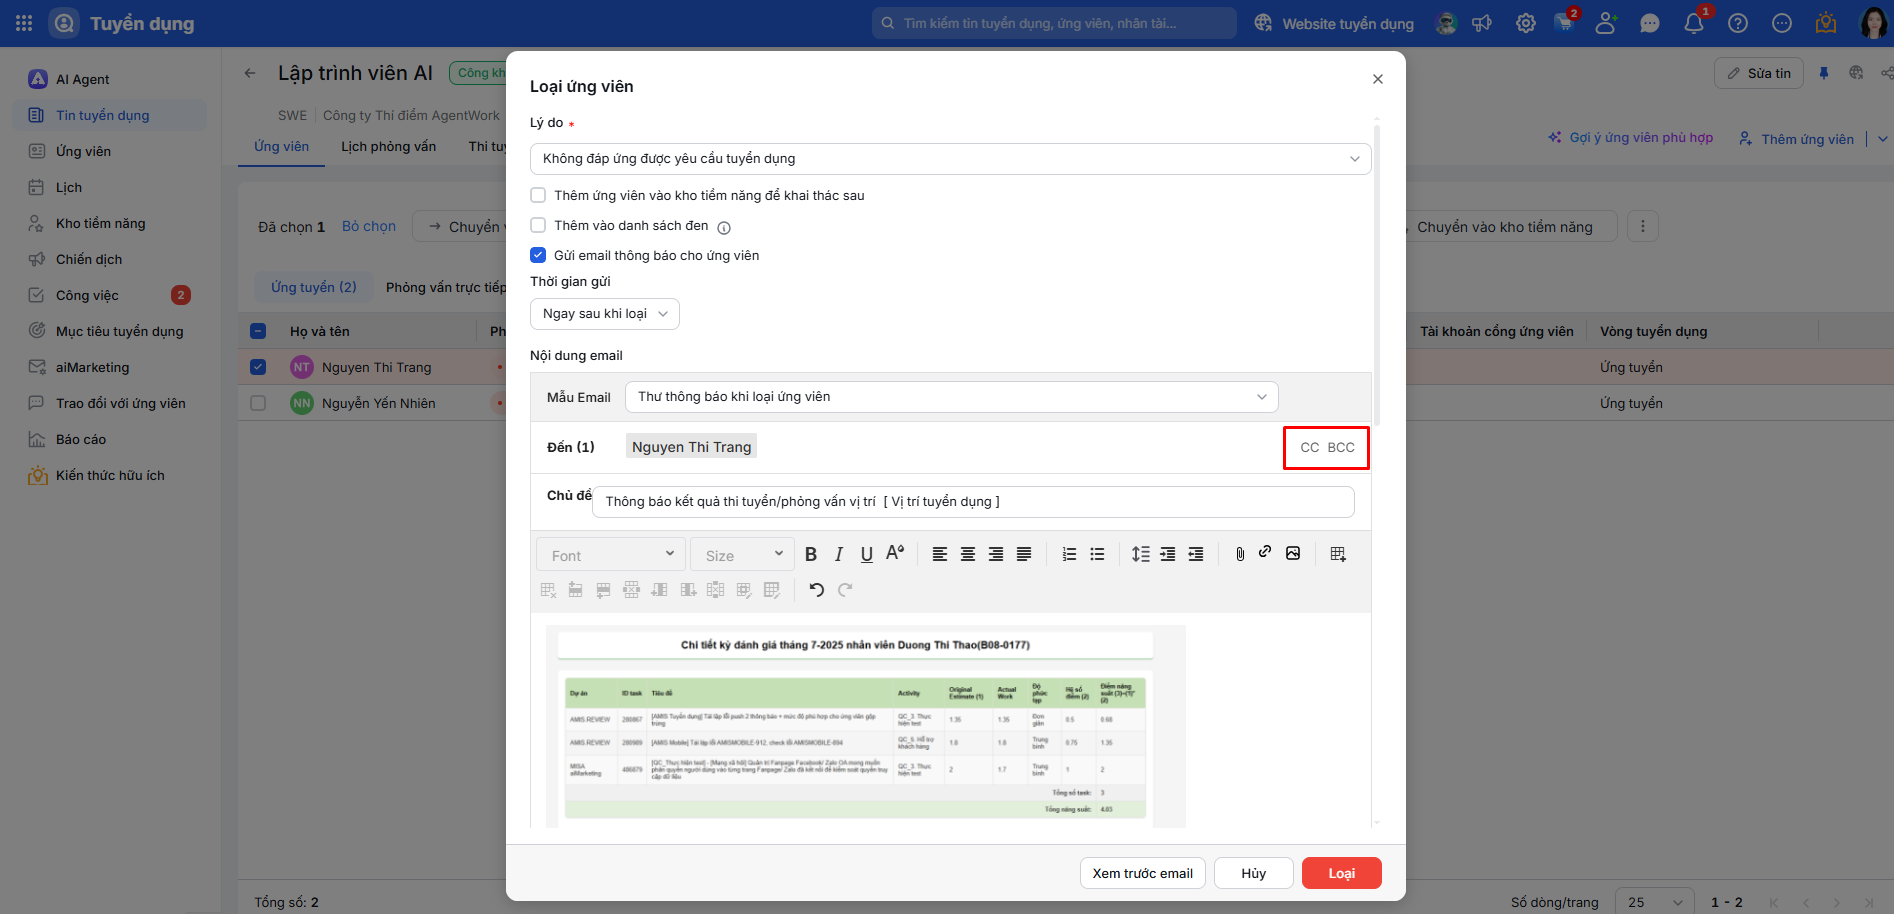This screenshot has width=1894, height=914.
Task: Toggle select-all checkbox in table header
Action: 258,331
